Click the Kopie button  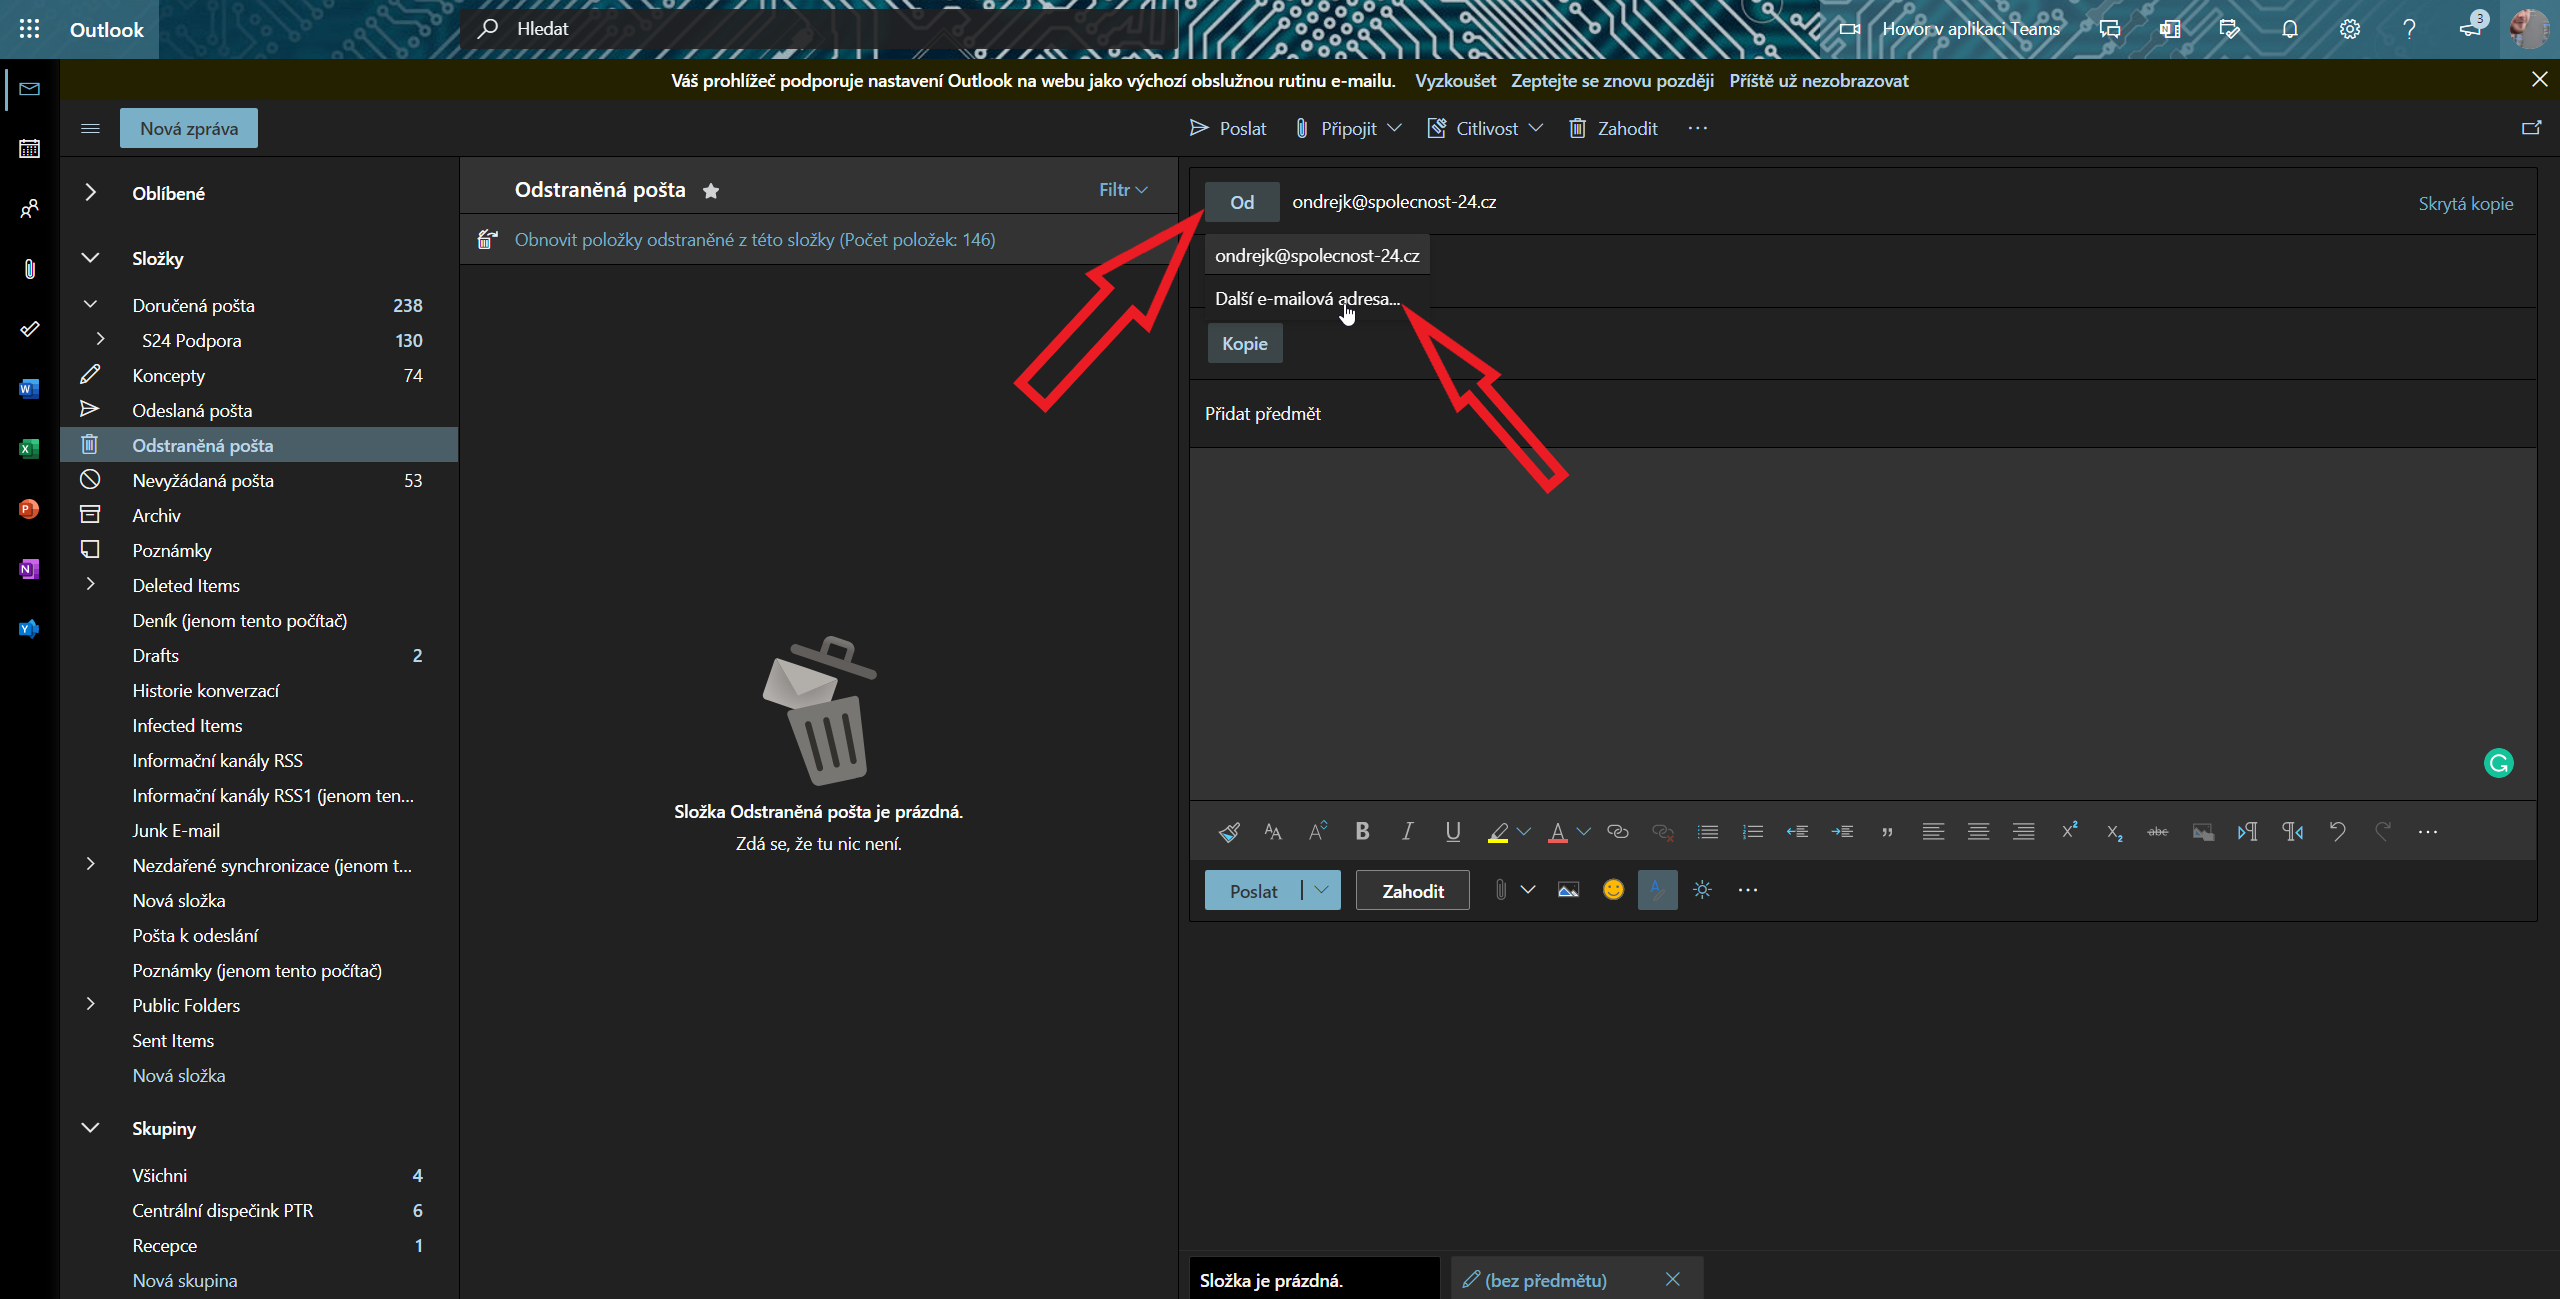[x=1245, y=344]
